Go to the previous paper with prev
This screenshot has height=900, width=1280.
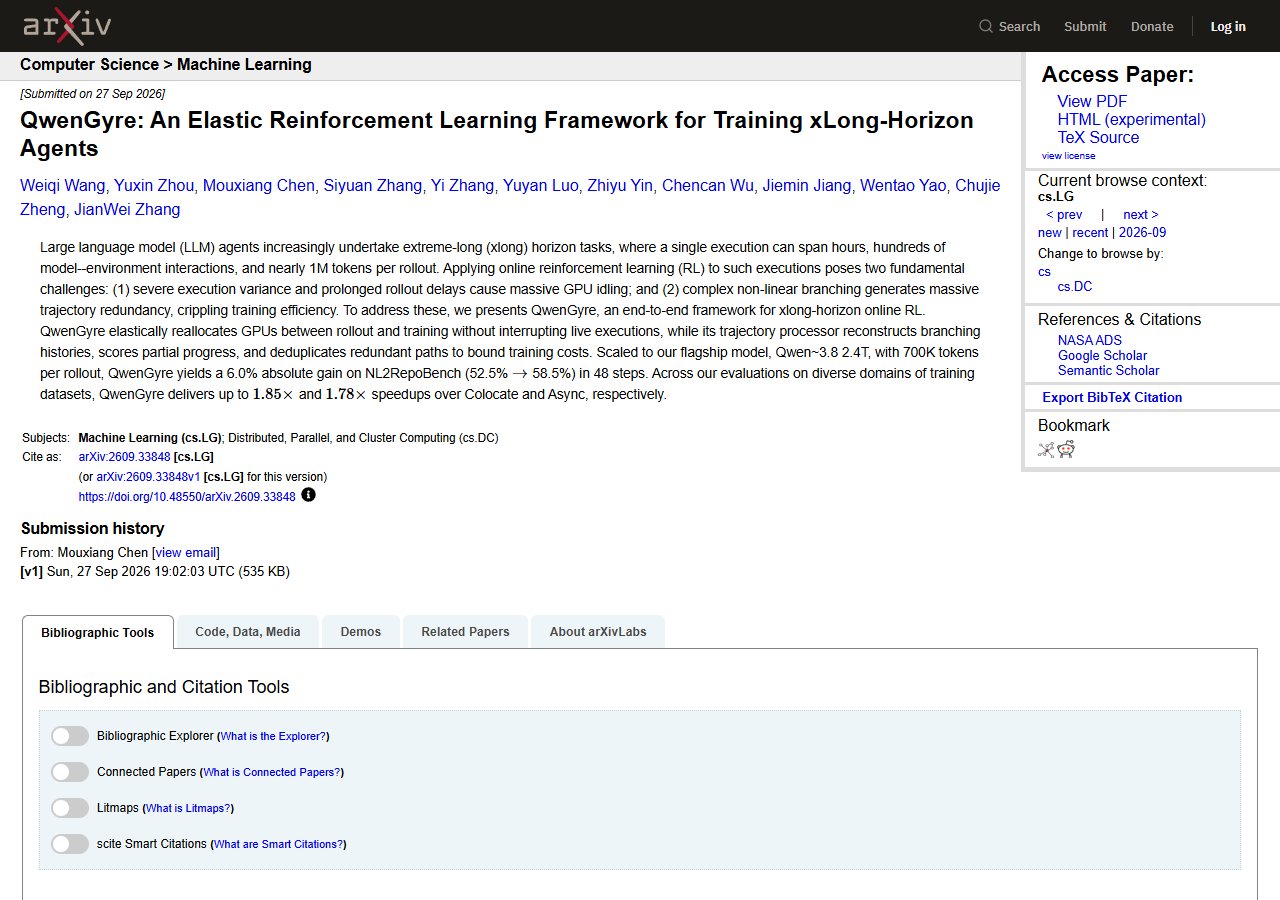(x=1064, y=215)
